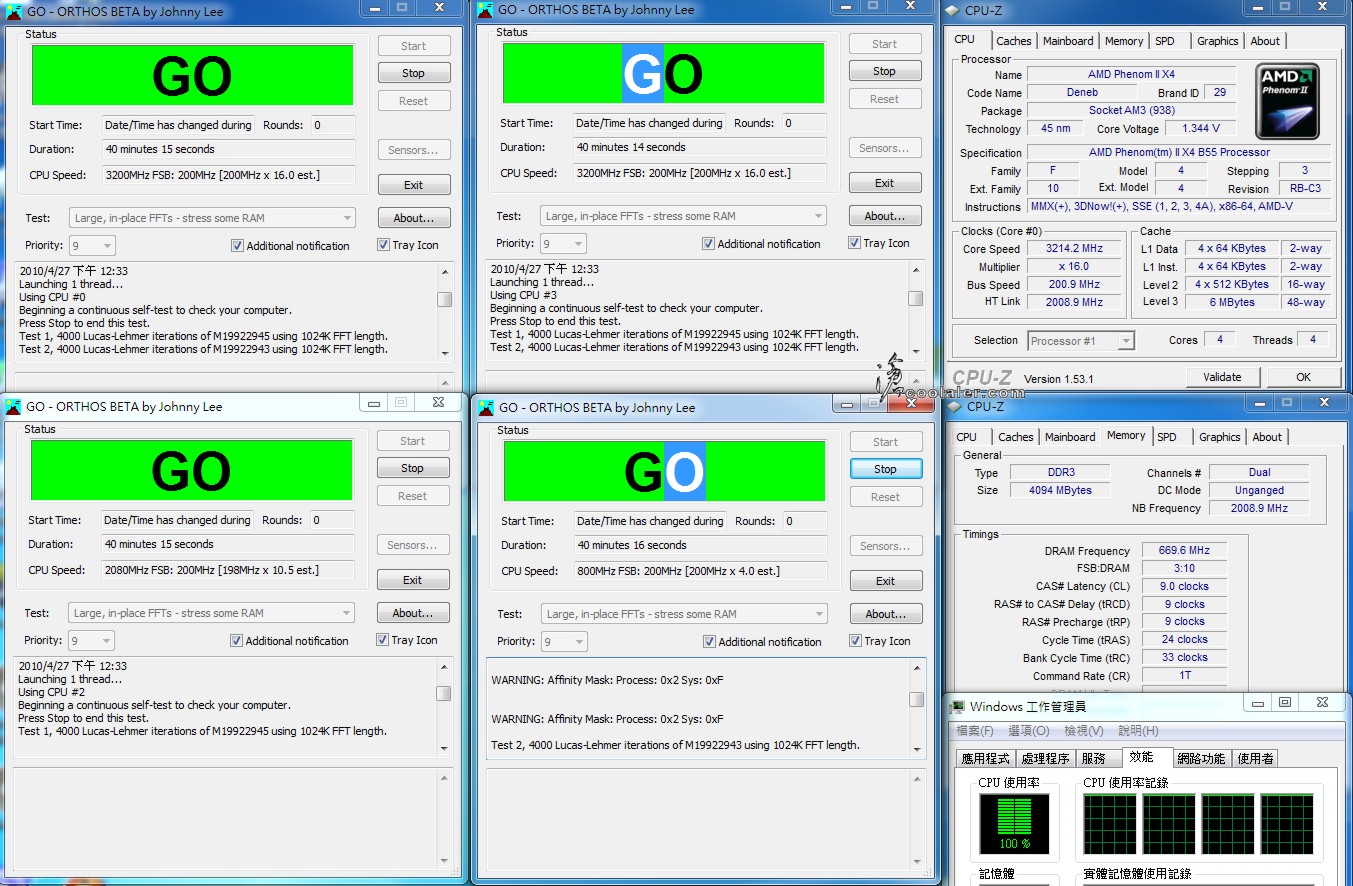Toggle Additional notification in the 800MHz ORTHOS window
Image resolution: width=1353 pixels, height=886 pixels.
(x=709, y=641)
